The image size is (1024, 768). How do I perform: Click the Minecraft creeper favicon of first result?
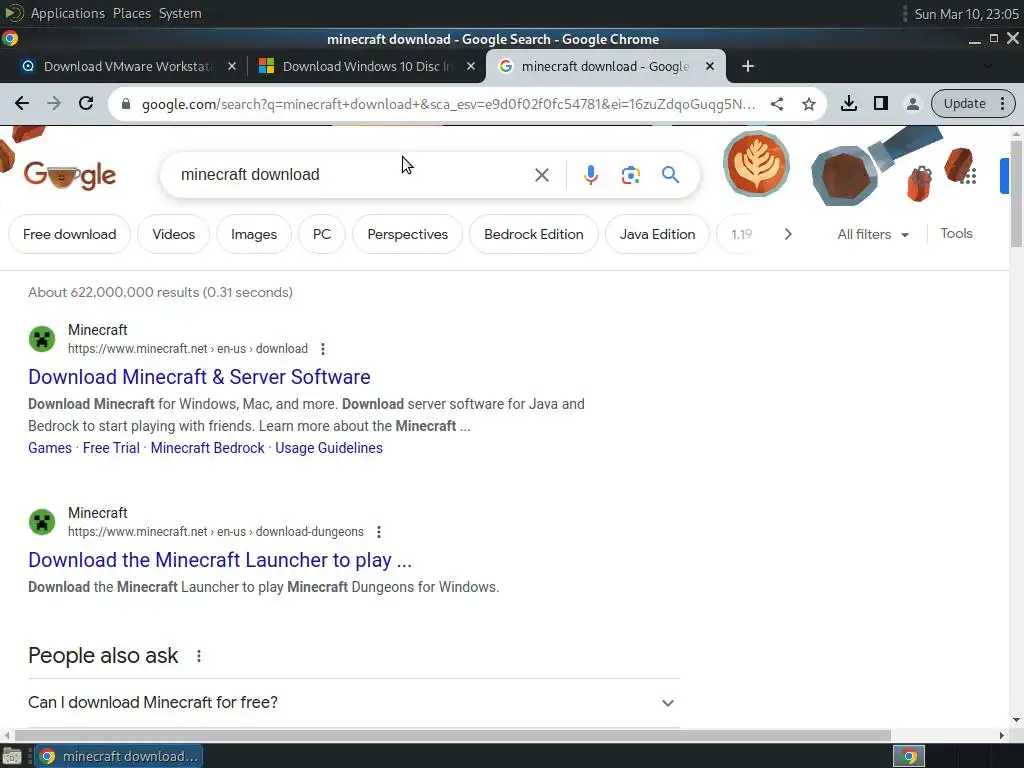coord(42,339)
